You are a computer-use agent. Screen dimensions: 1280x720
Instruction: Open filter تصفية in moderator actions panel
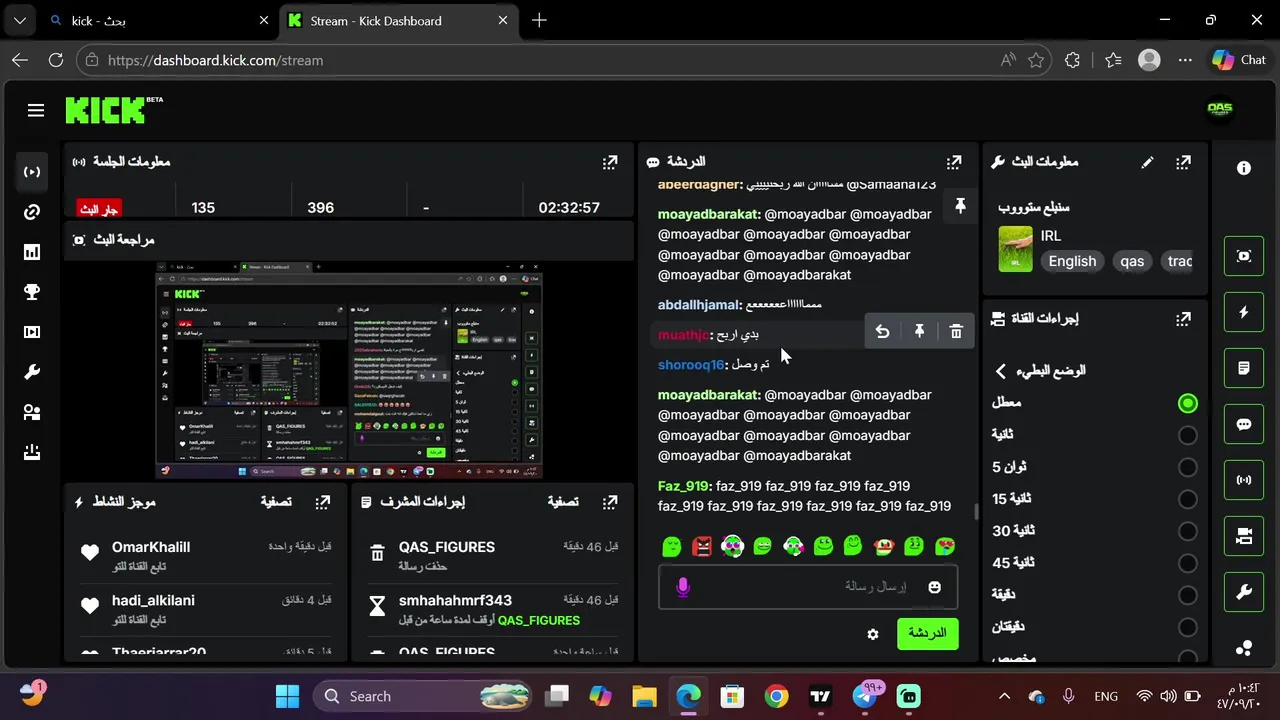pos(563,502)
